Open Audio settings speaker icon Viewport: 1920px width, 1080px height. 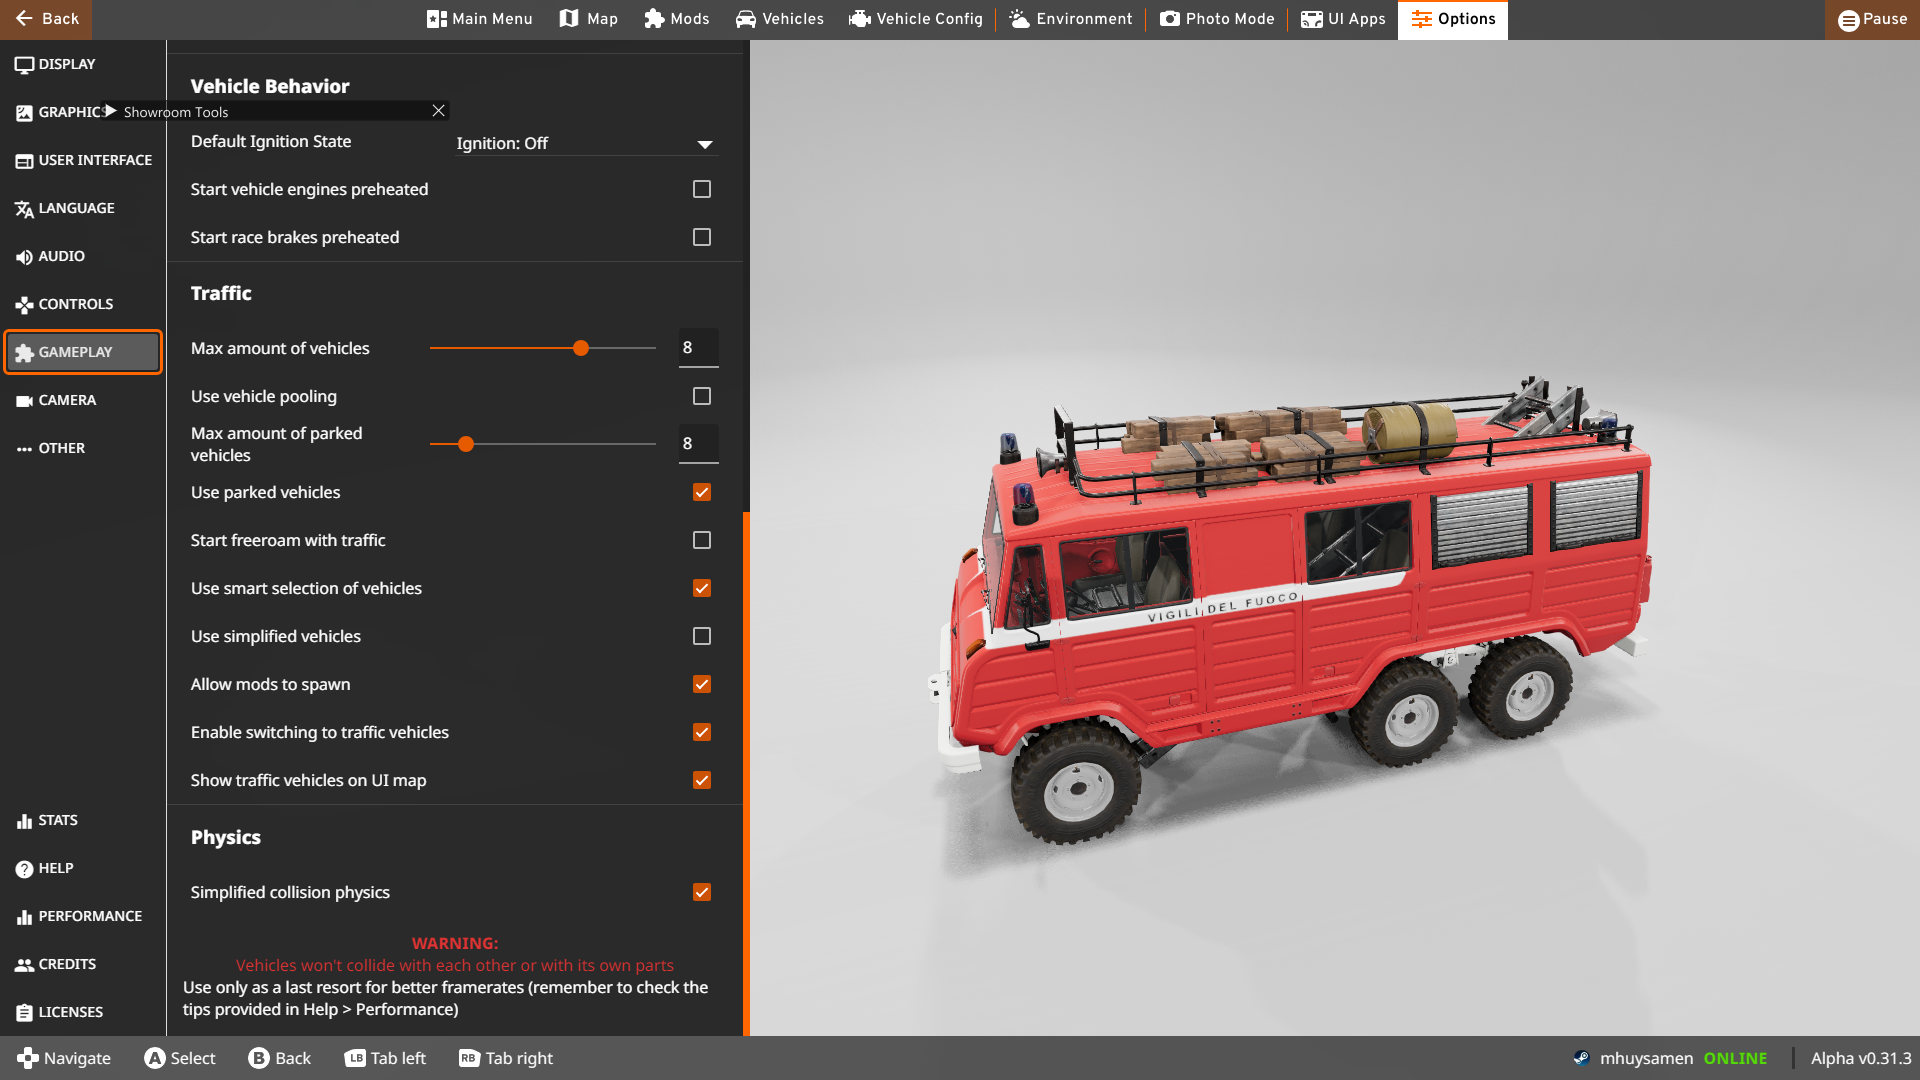[x=24, y=257]
